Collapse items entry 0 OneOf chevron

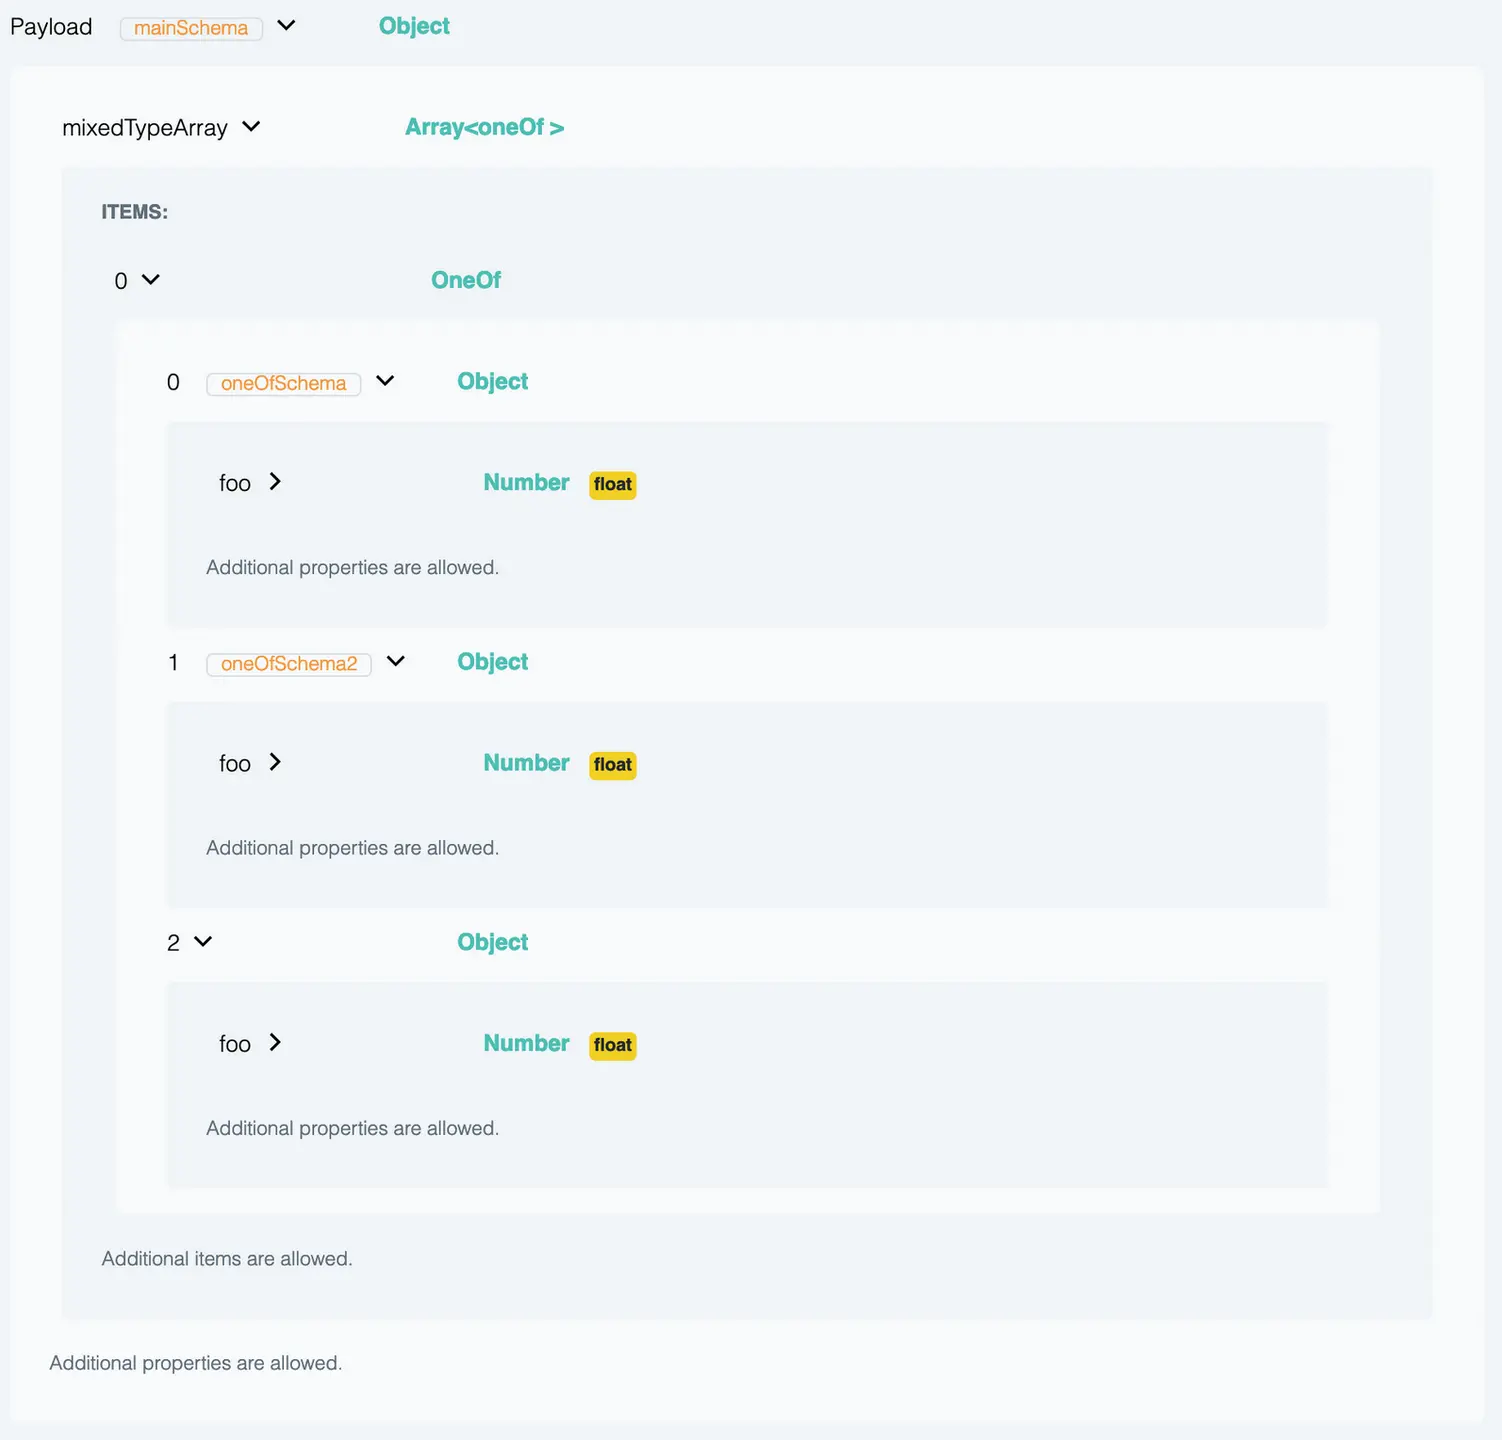click(151, 279)
